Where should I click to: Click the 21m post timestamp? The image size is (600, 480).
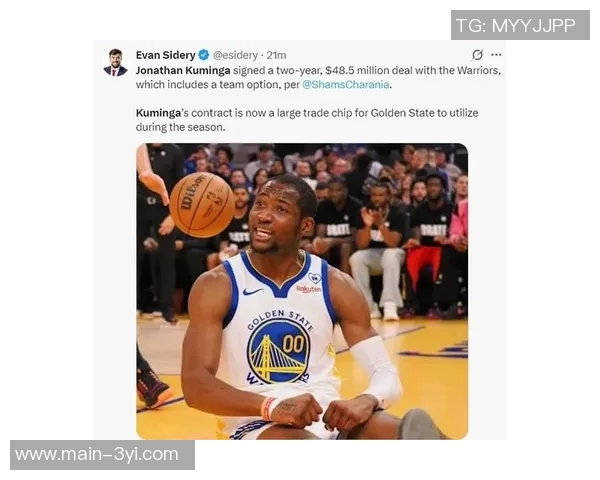click(276, 55)
